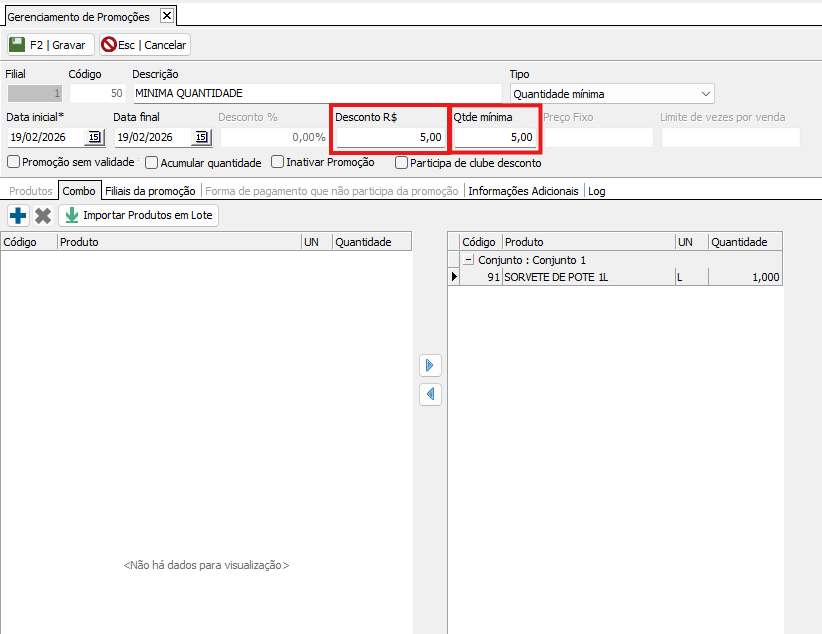The image size is (822, 634).
Task: Open the Informações Adicionais tab
Action: tap(523, 190)
